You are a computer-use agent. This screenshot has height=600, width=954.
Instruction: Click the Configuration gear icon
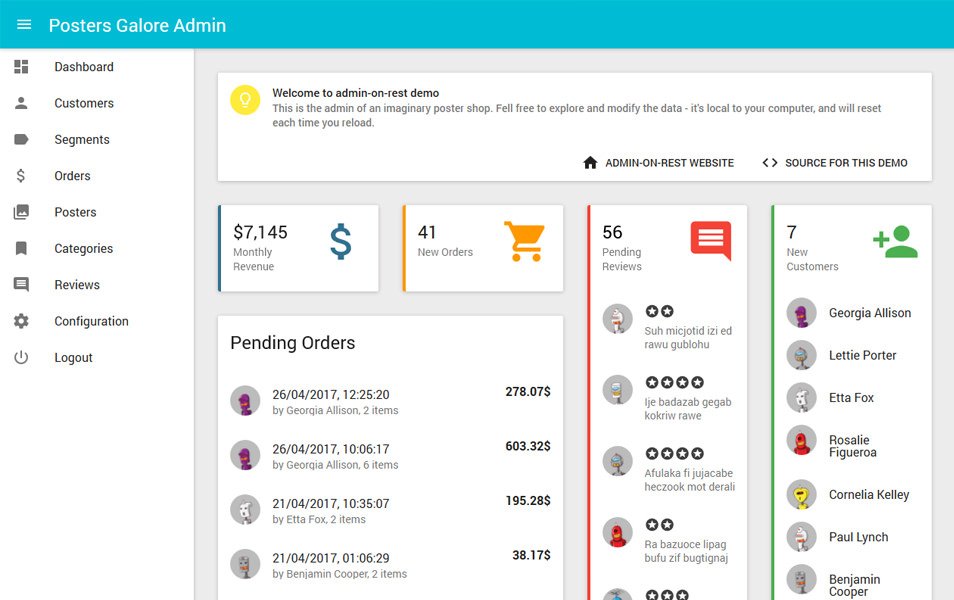coord(21,321)
